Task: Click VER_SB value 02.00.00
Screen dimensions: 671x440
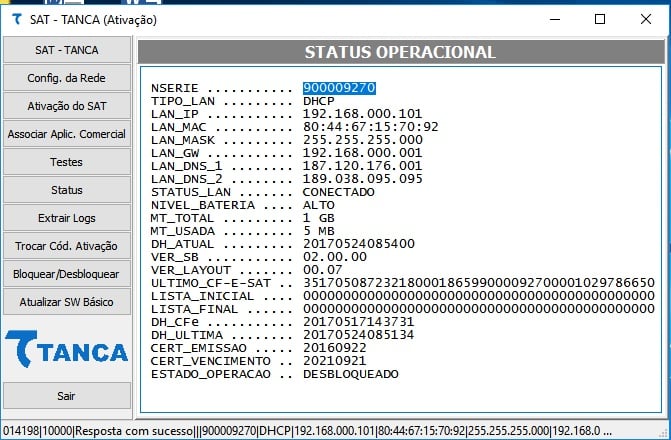Action: coord(335,257)
